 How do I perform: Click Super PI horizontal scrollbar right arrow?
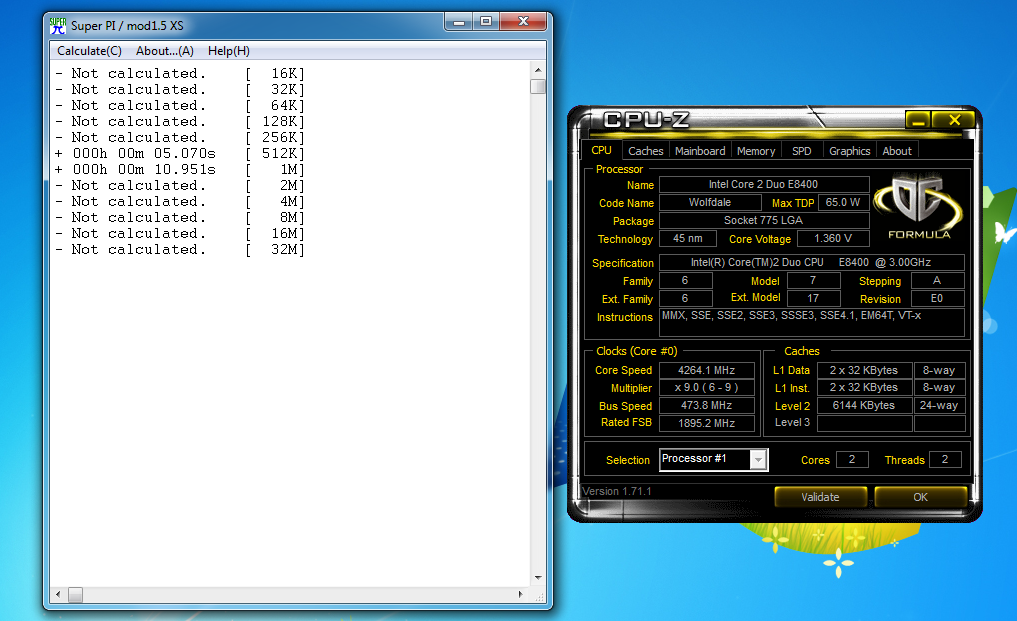[522, 595]
